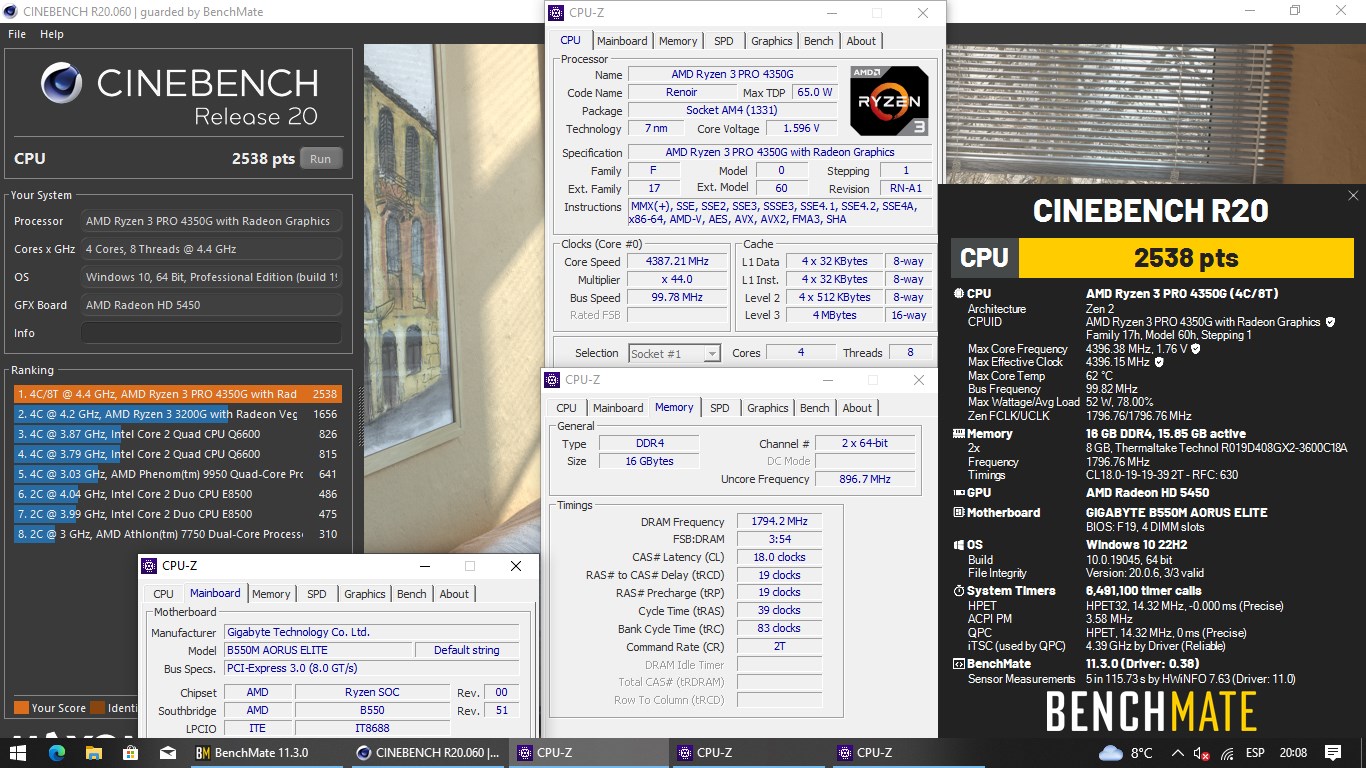Switch to Mainboard tab in top CPU-Z window
1366x768 pixels.
point(622,41)
